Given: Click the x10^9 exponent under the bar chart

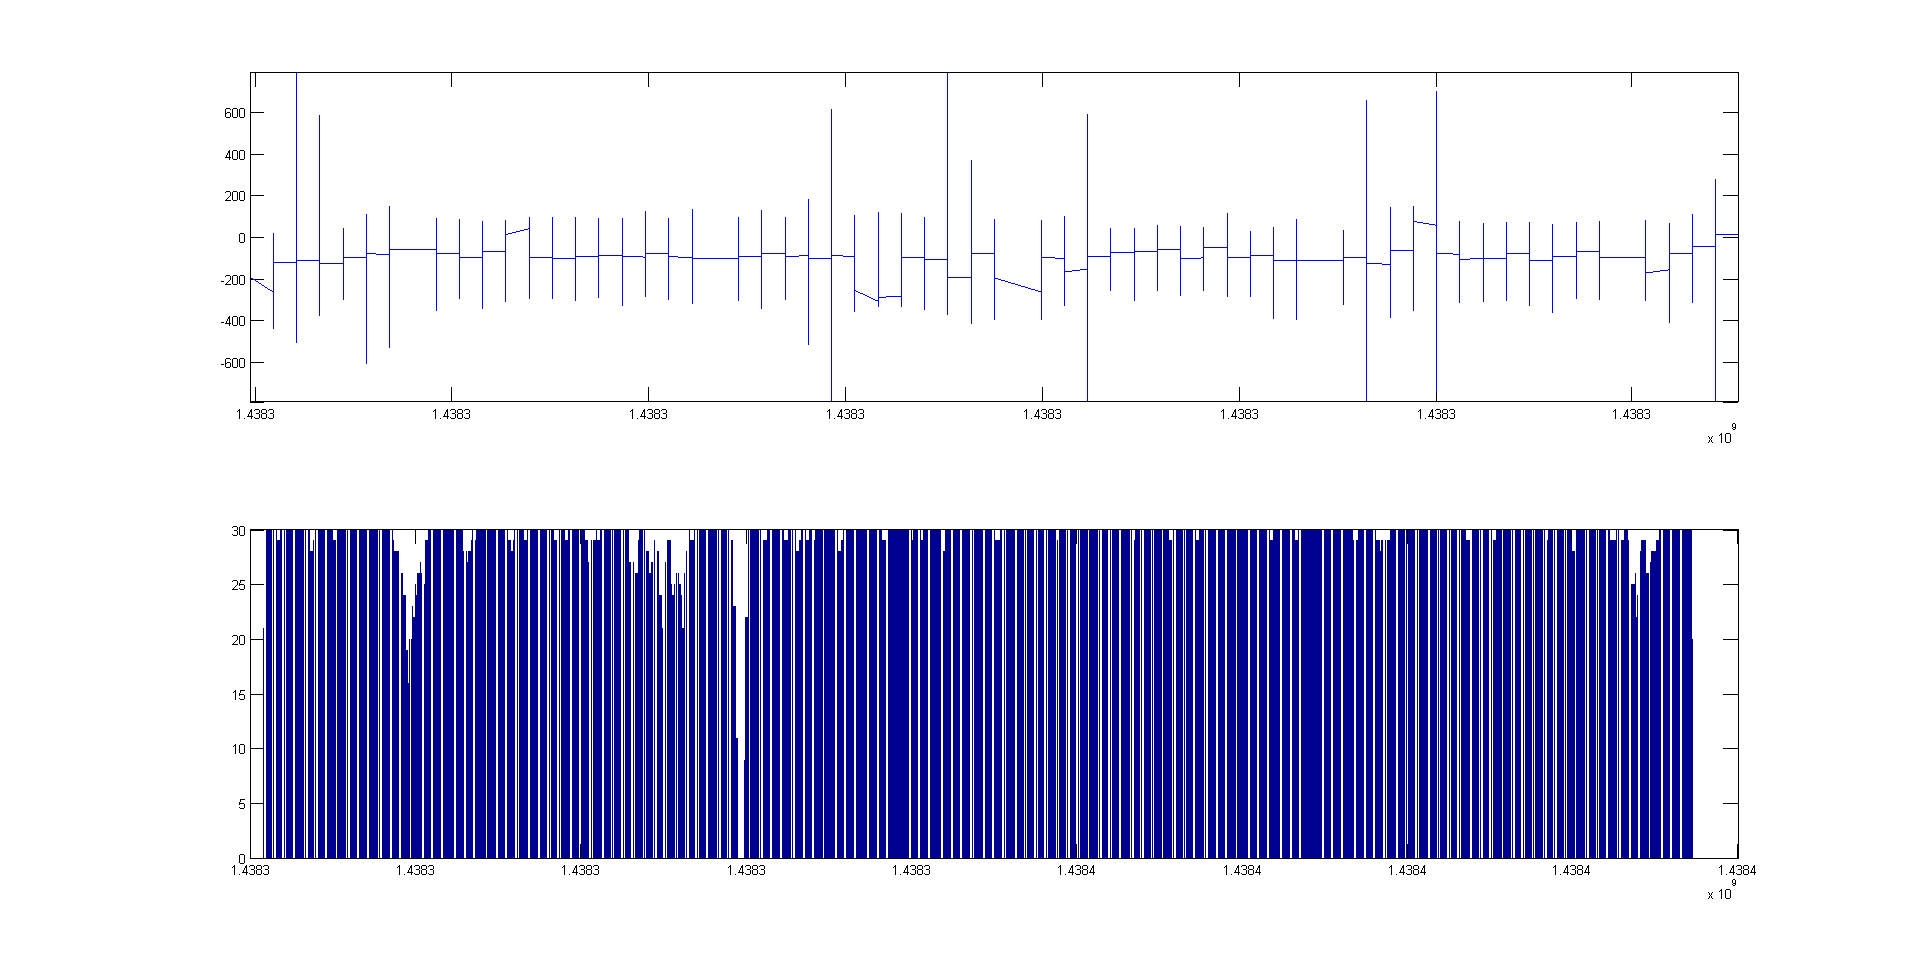Looking at the screenshot, I should (x=1722, y=891).
